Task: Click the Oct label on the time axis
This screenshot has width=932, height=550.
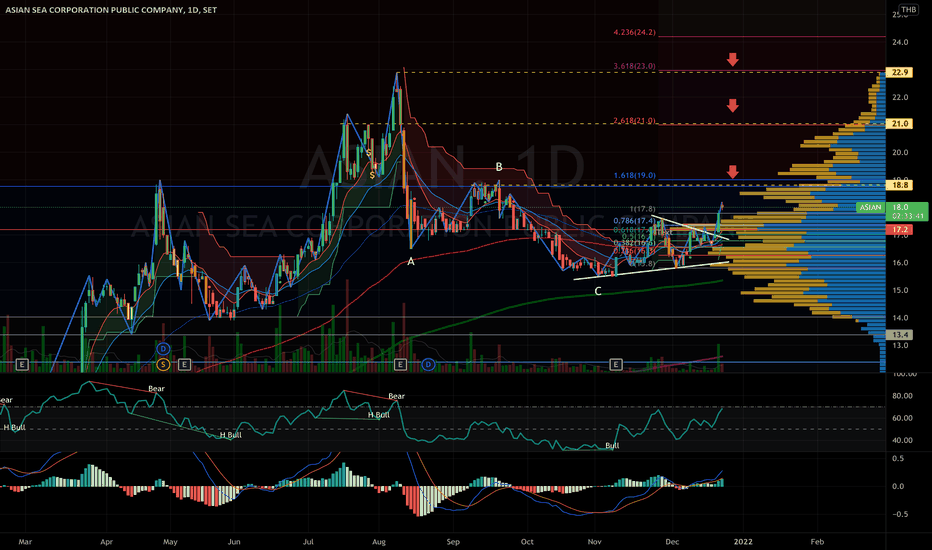Action: pos(527,542)
